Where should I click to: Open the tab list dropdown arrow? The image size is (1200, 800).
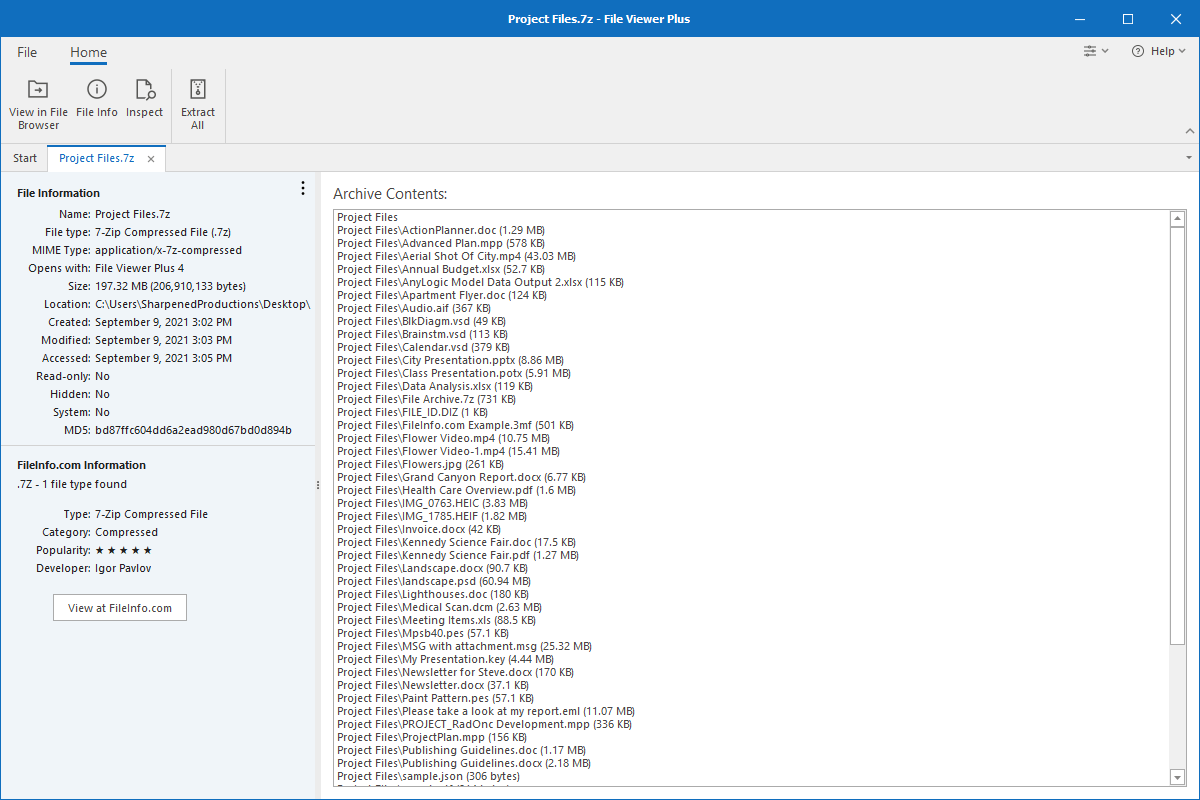click(x=1188, y=158)
